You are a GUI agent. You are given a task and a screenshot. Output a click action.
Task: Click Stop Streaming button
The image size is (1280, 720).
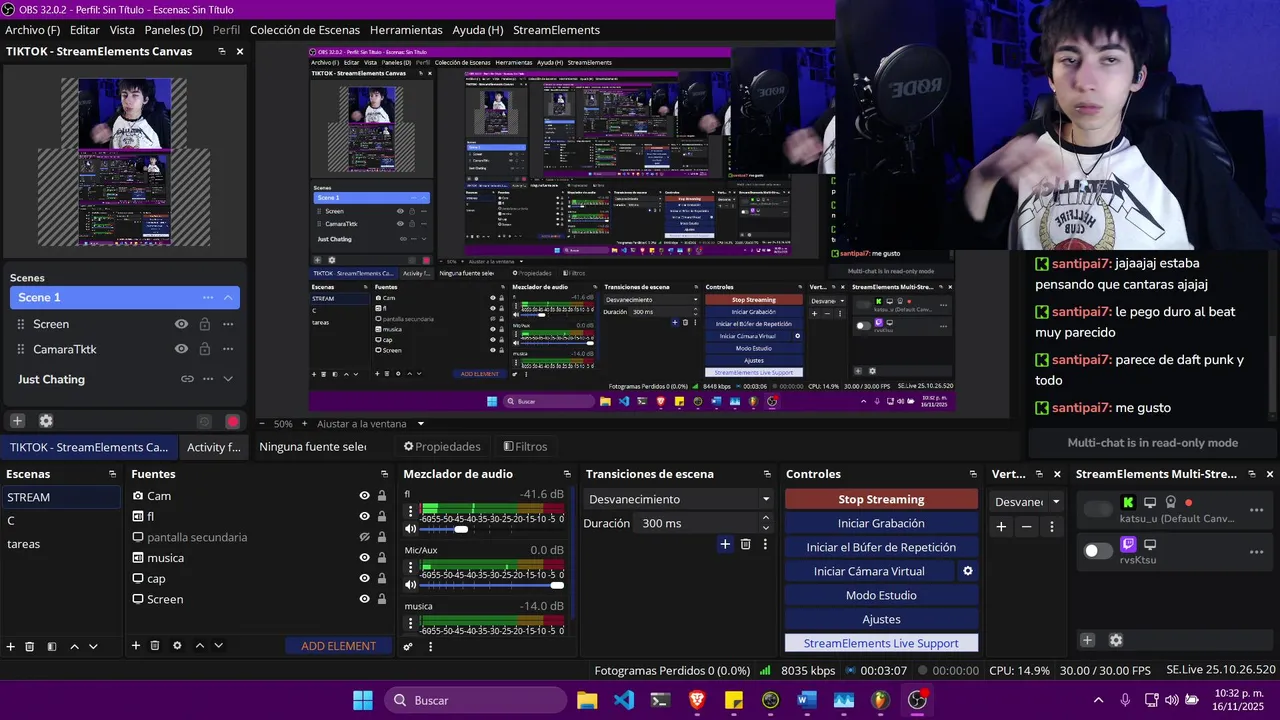pos(881,499)
